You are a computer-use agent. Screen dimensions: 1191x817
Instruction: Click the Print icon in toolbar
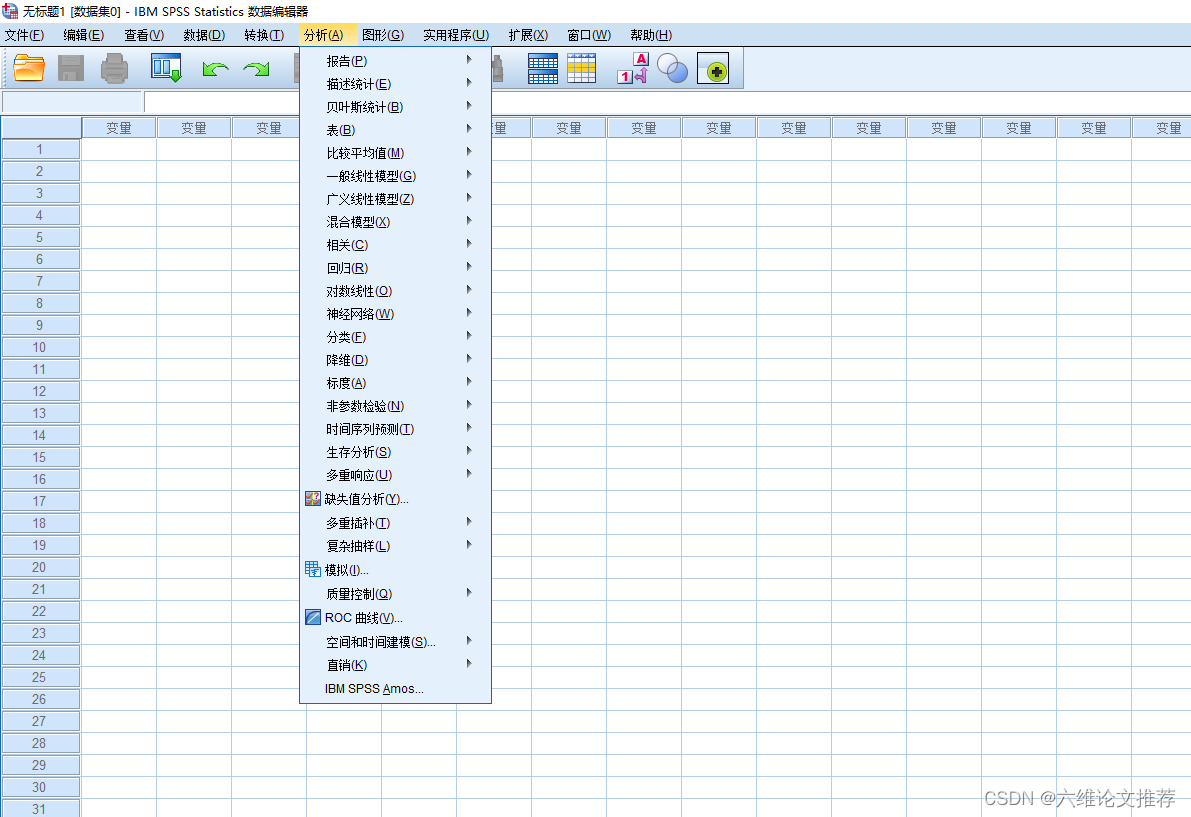(114, 68)
